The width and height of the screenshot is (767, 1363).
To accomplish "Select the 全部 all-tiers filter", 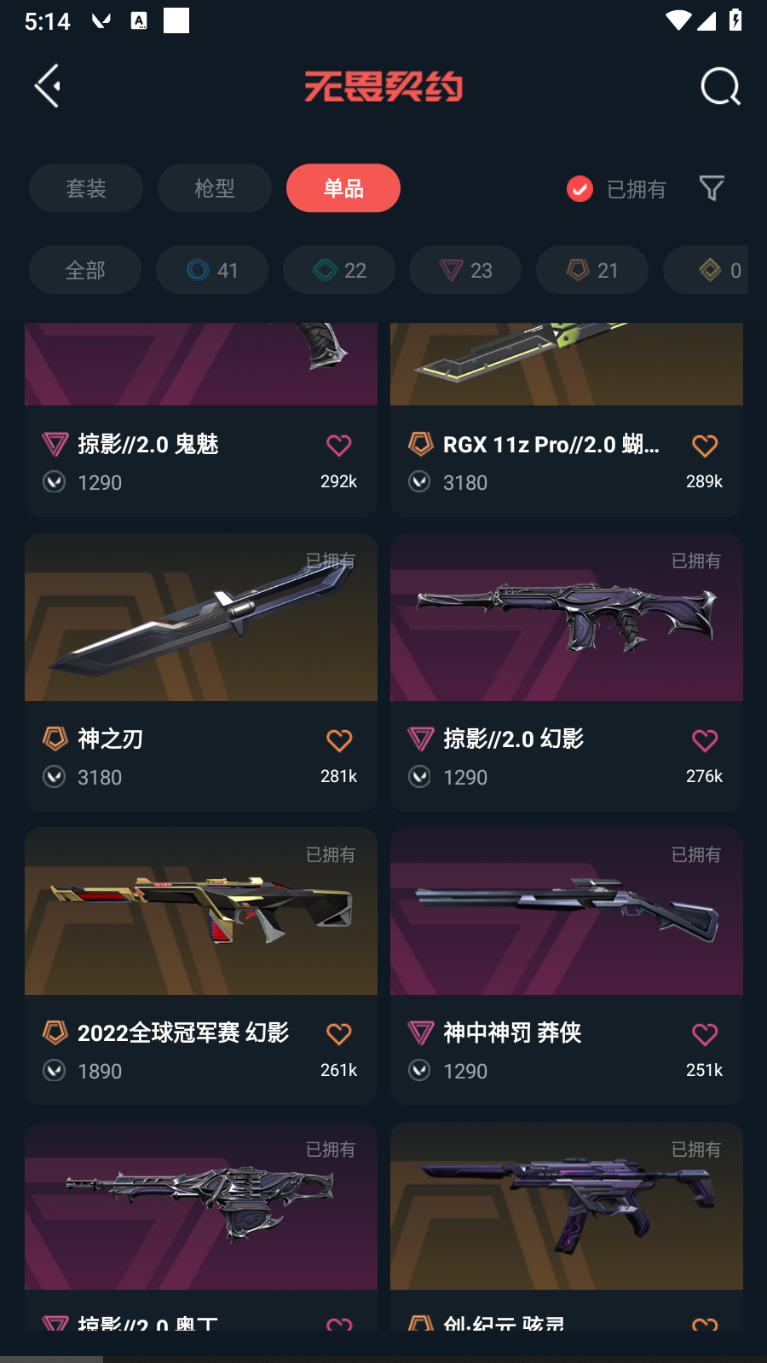I will tap(85, 270).
